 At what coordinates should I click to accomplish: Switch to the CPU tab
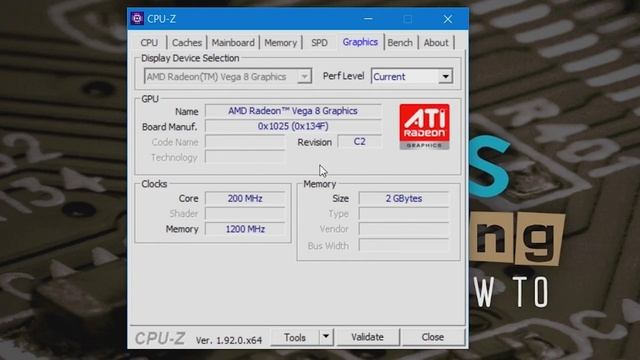pyautogui.click(x=149, y=42)
